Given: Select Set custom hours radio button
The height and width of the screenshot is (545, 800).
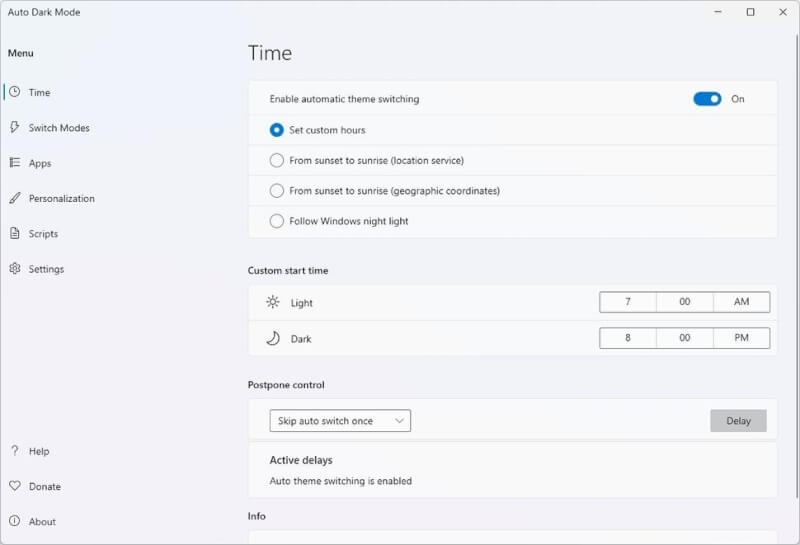Looking at the screenshot, I should click(x=277, y=130).
